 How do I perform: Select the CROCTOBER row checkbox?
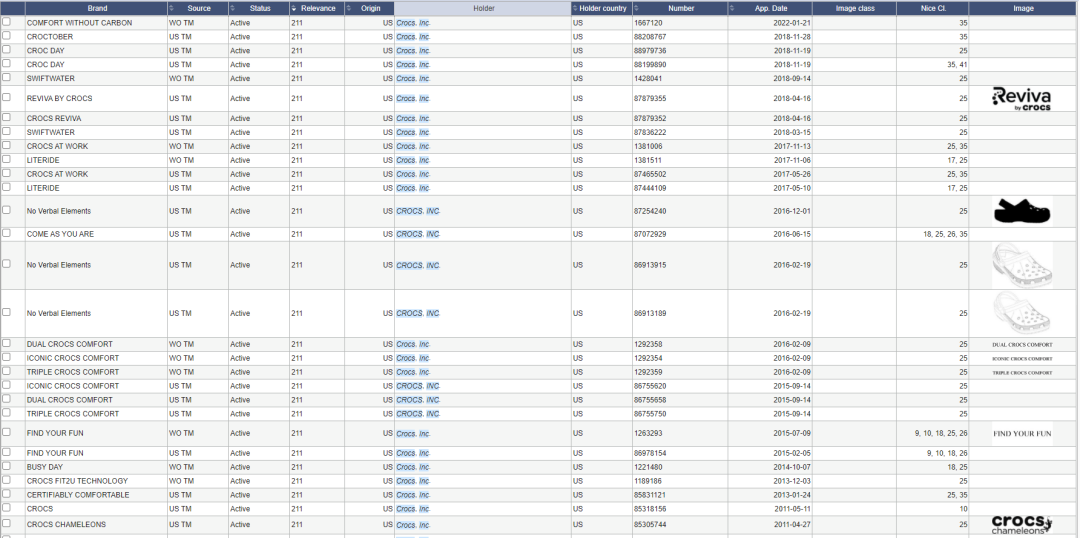6,36
